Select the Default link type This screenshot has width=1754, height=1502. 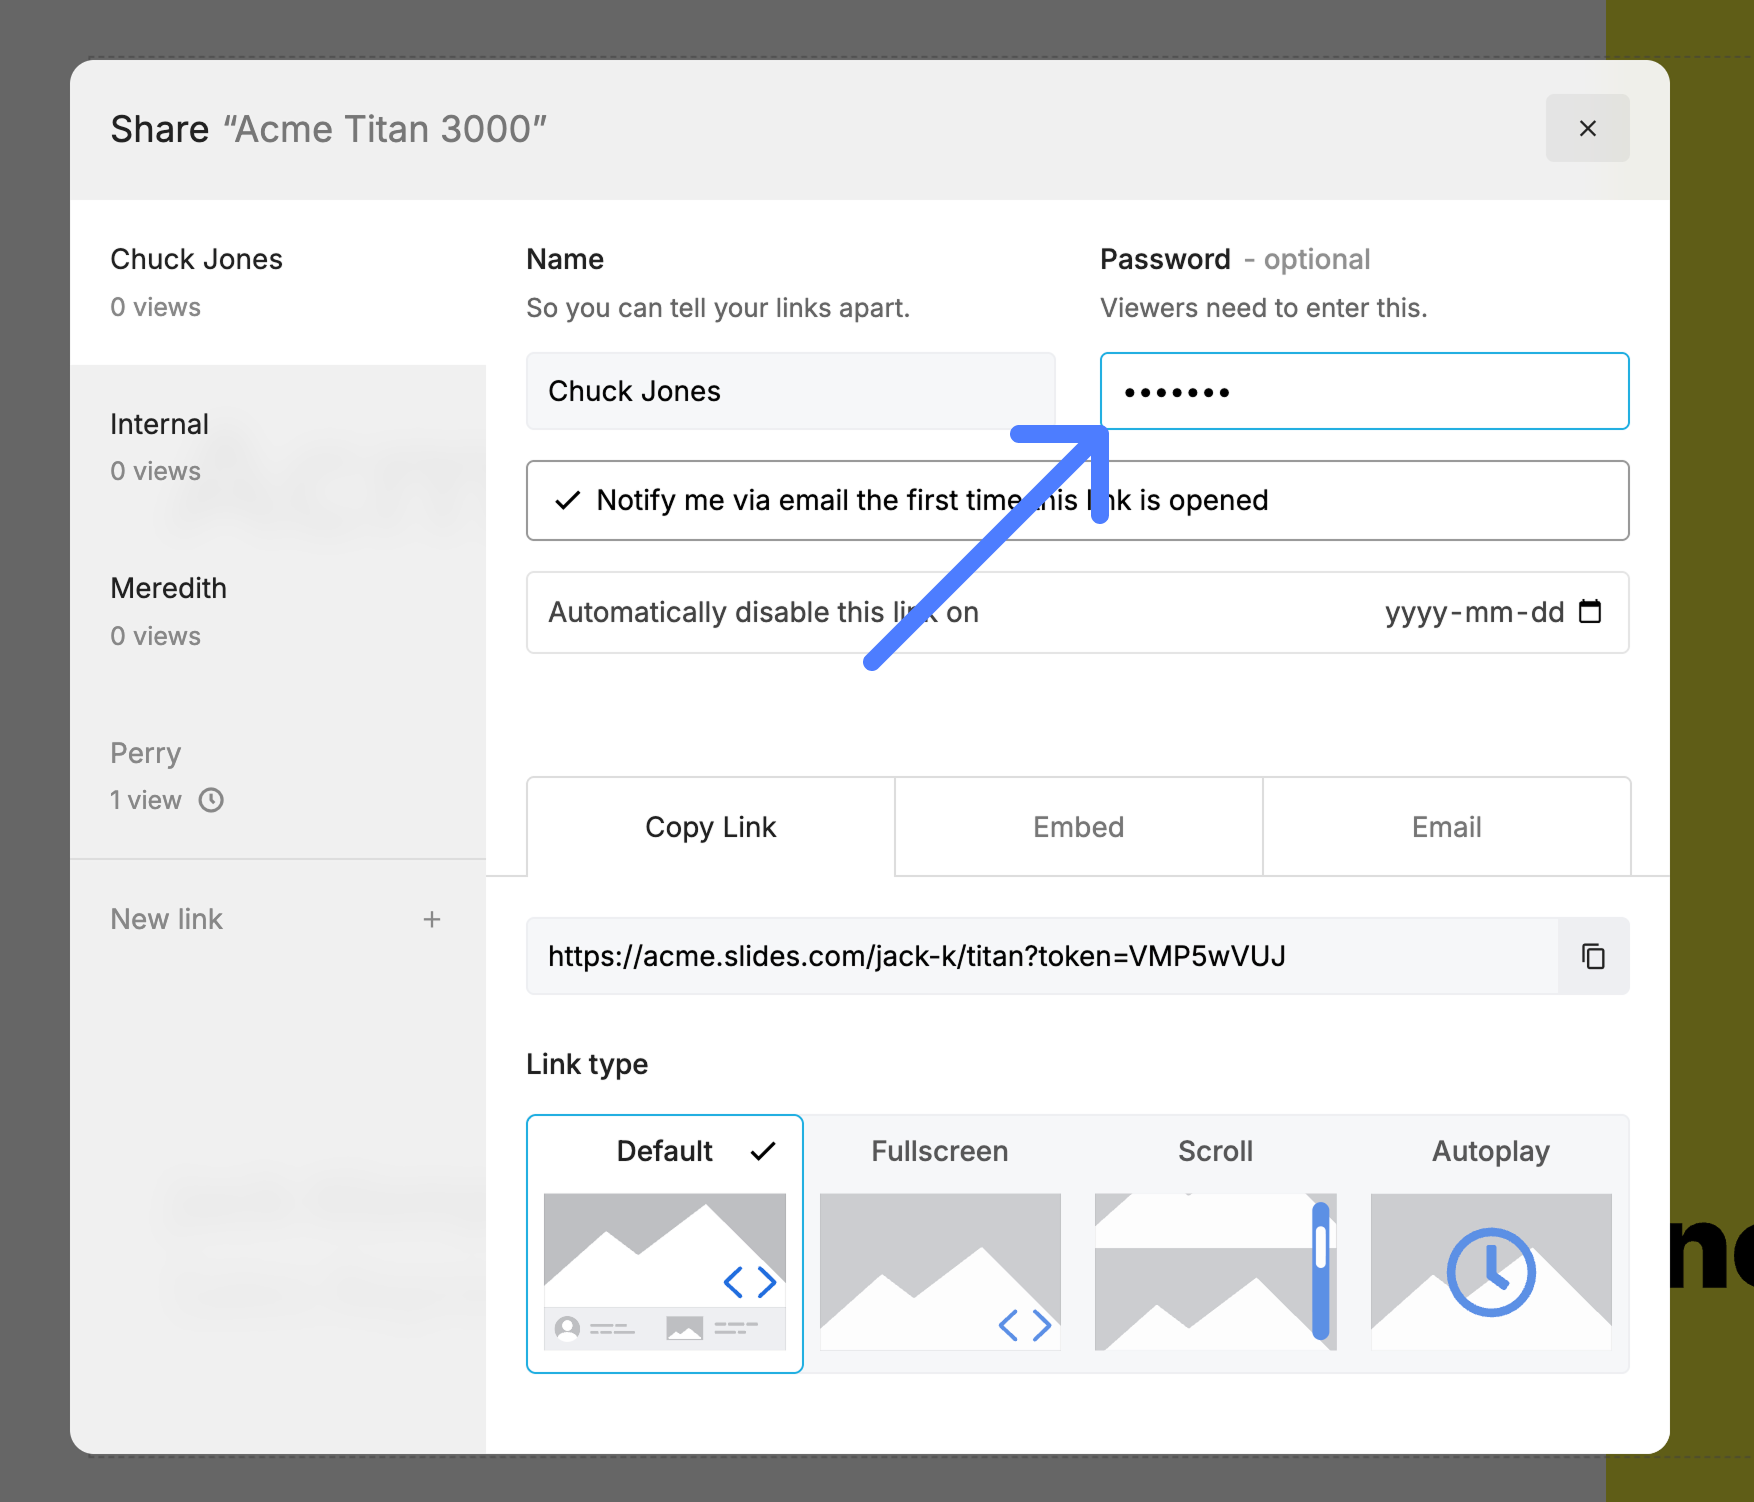click(665, 1243)
